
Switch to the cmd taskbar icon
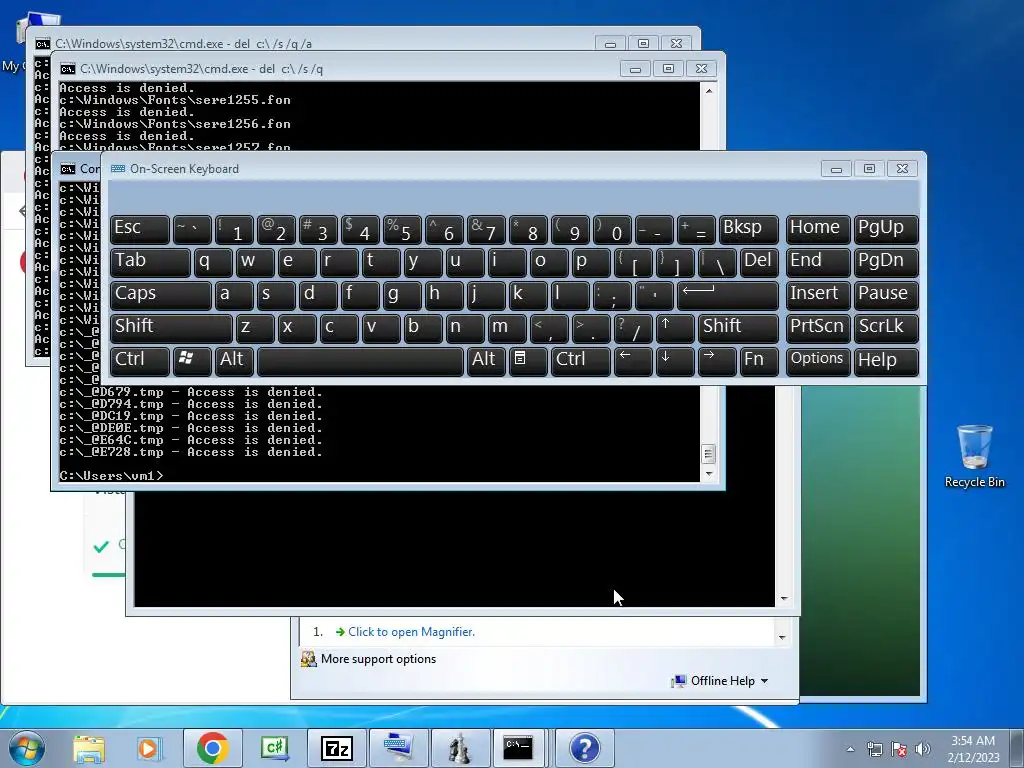click(x=518, y=748)
